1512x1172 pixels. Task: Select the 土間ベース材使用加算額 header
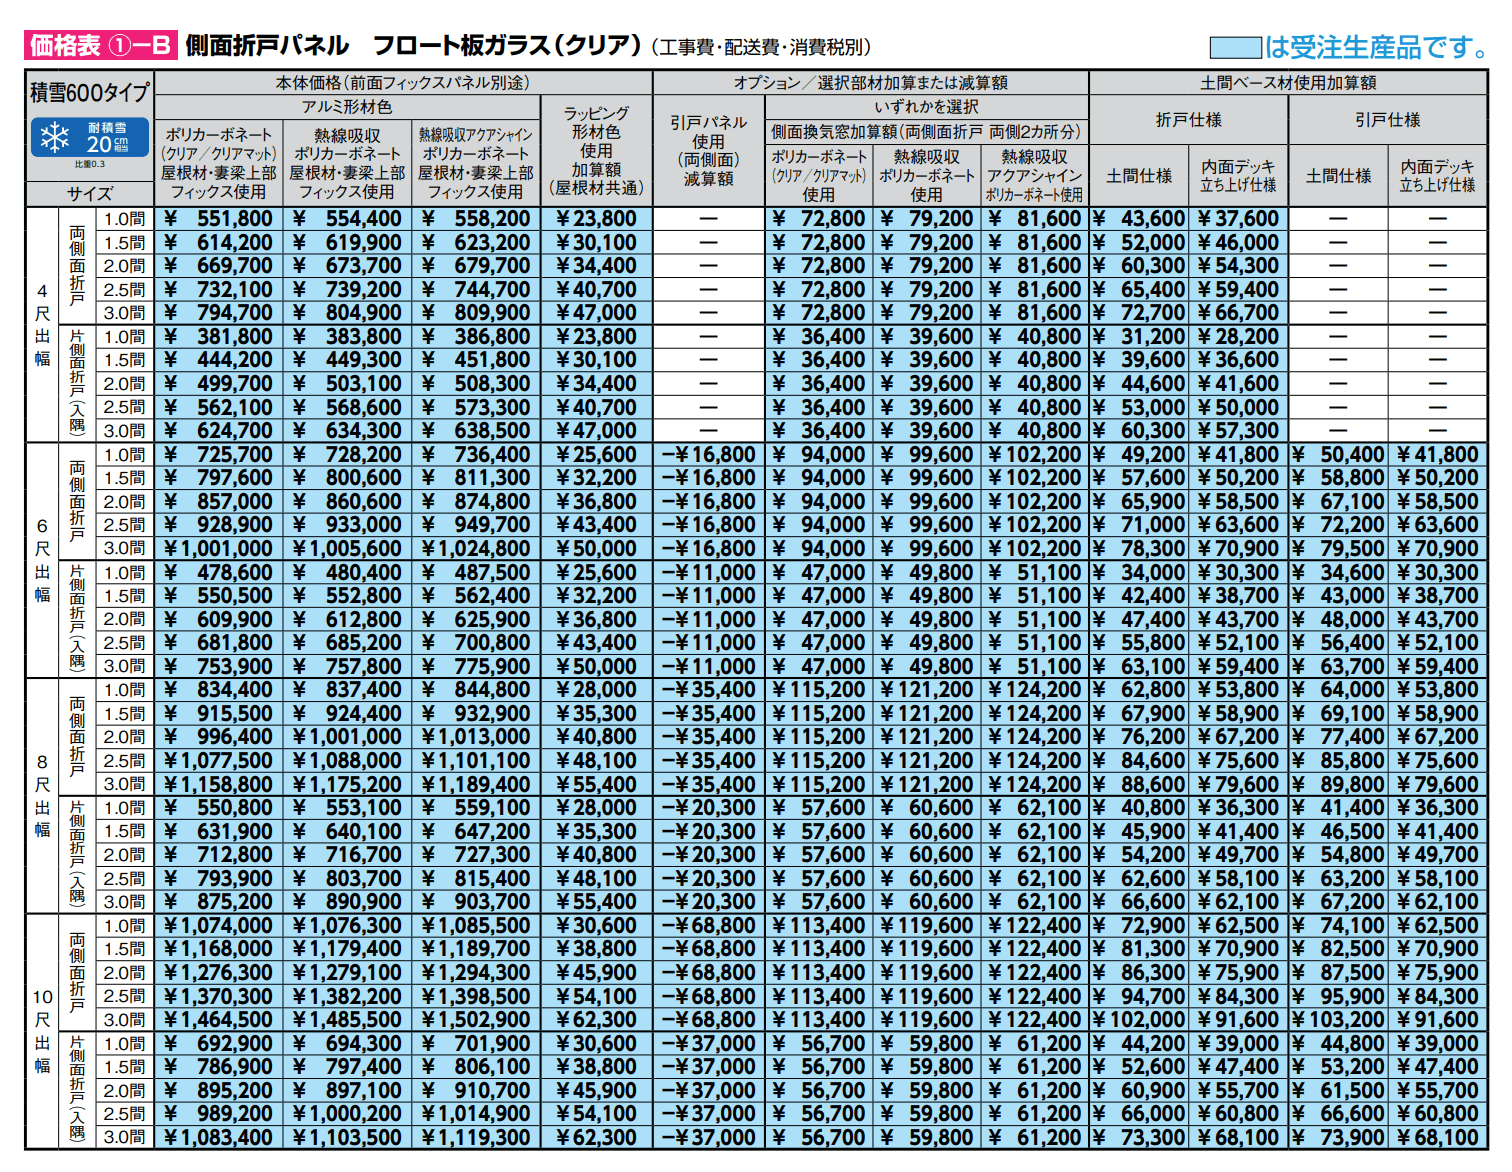(1288, 83)
